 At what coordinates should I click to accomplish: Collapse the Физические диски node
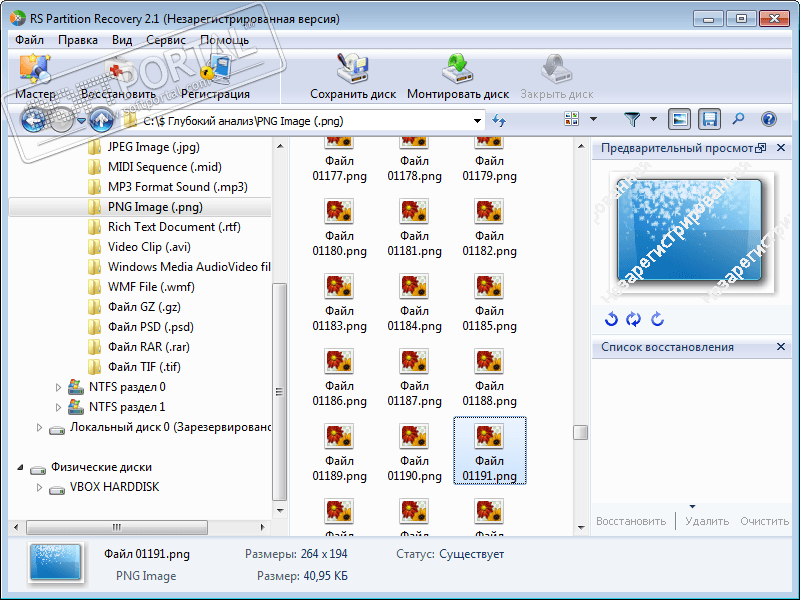click(20, 467)
